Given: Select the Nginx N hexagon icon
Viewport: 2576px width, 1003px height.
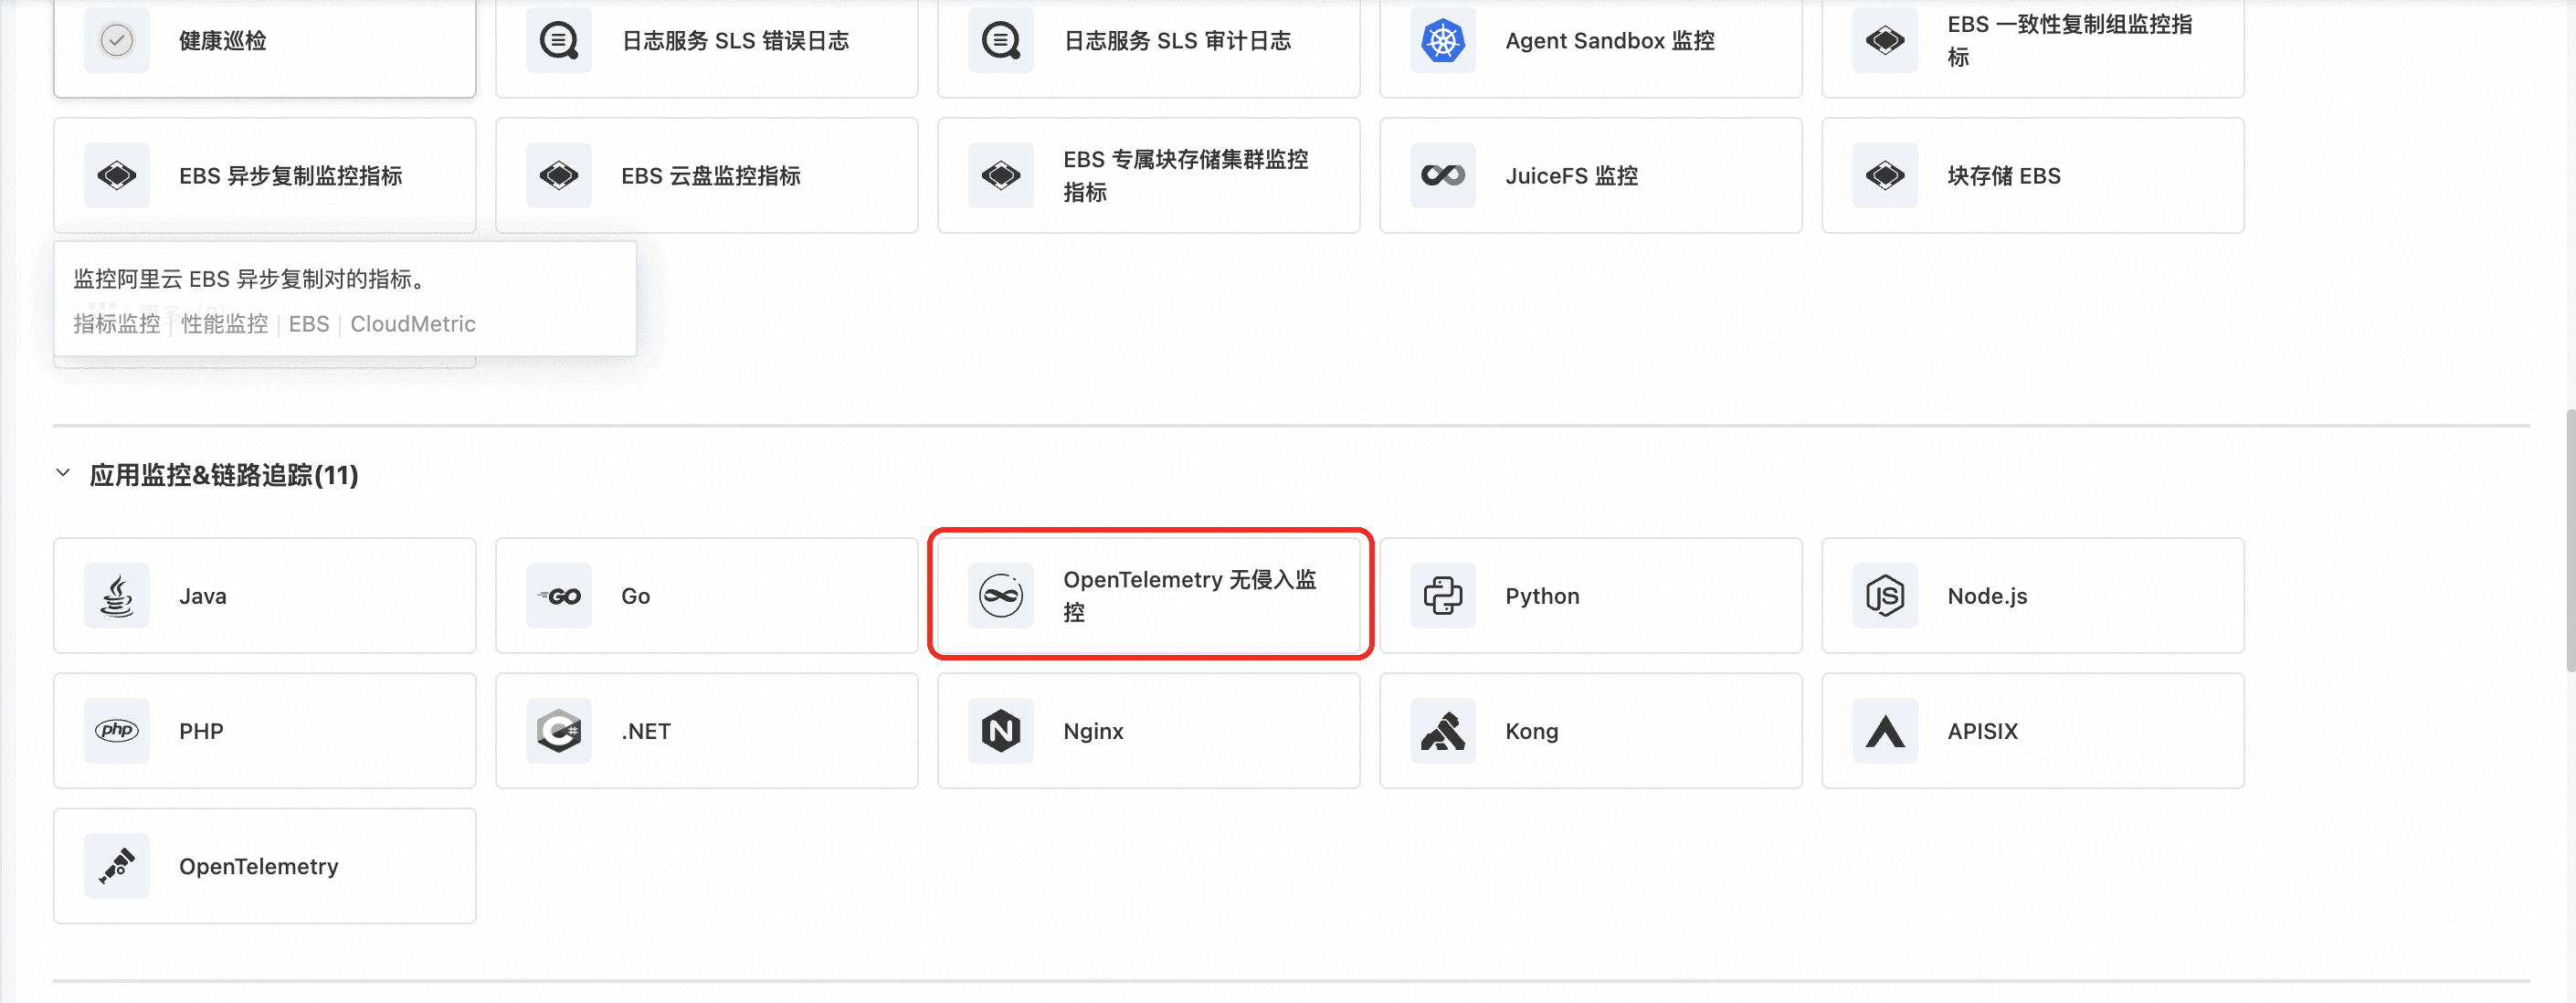Looking at the screenshot, I should pyautogui.click(x=1001, y=731).
